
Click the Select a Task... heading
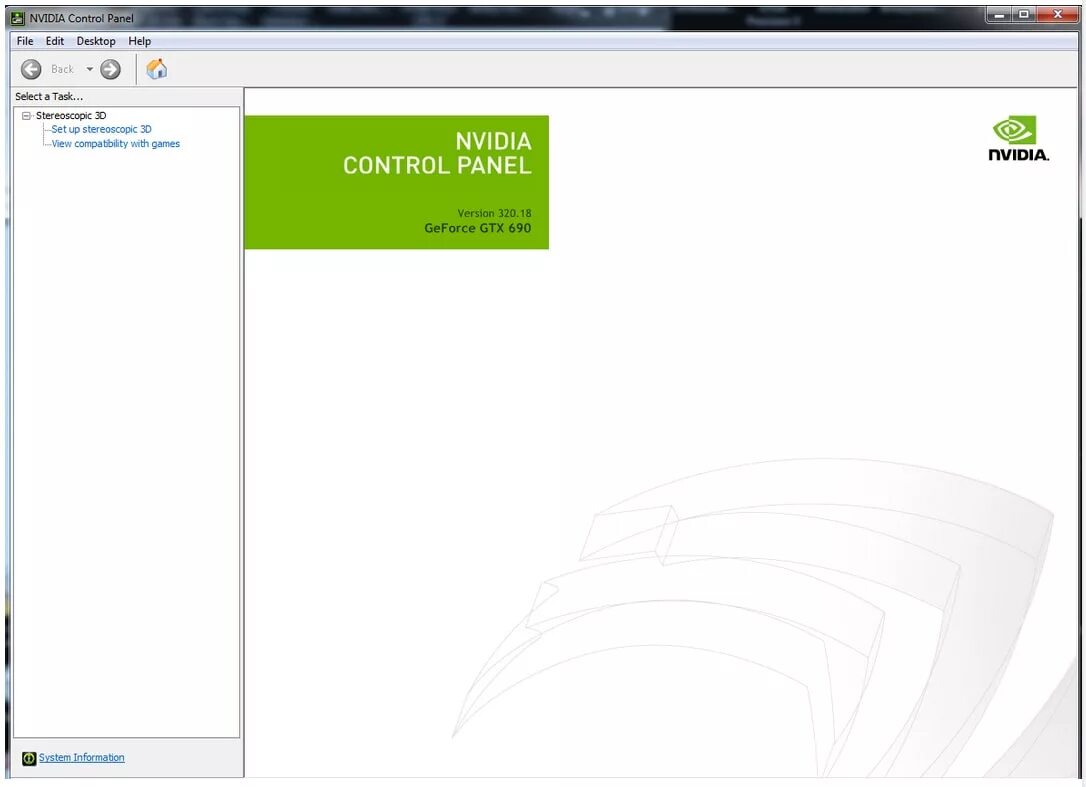(x=49, y=96)
